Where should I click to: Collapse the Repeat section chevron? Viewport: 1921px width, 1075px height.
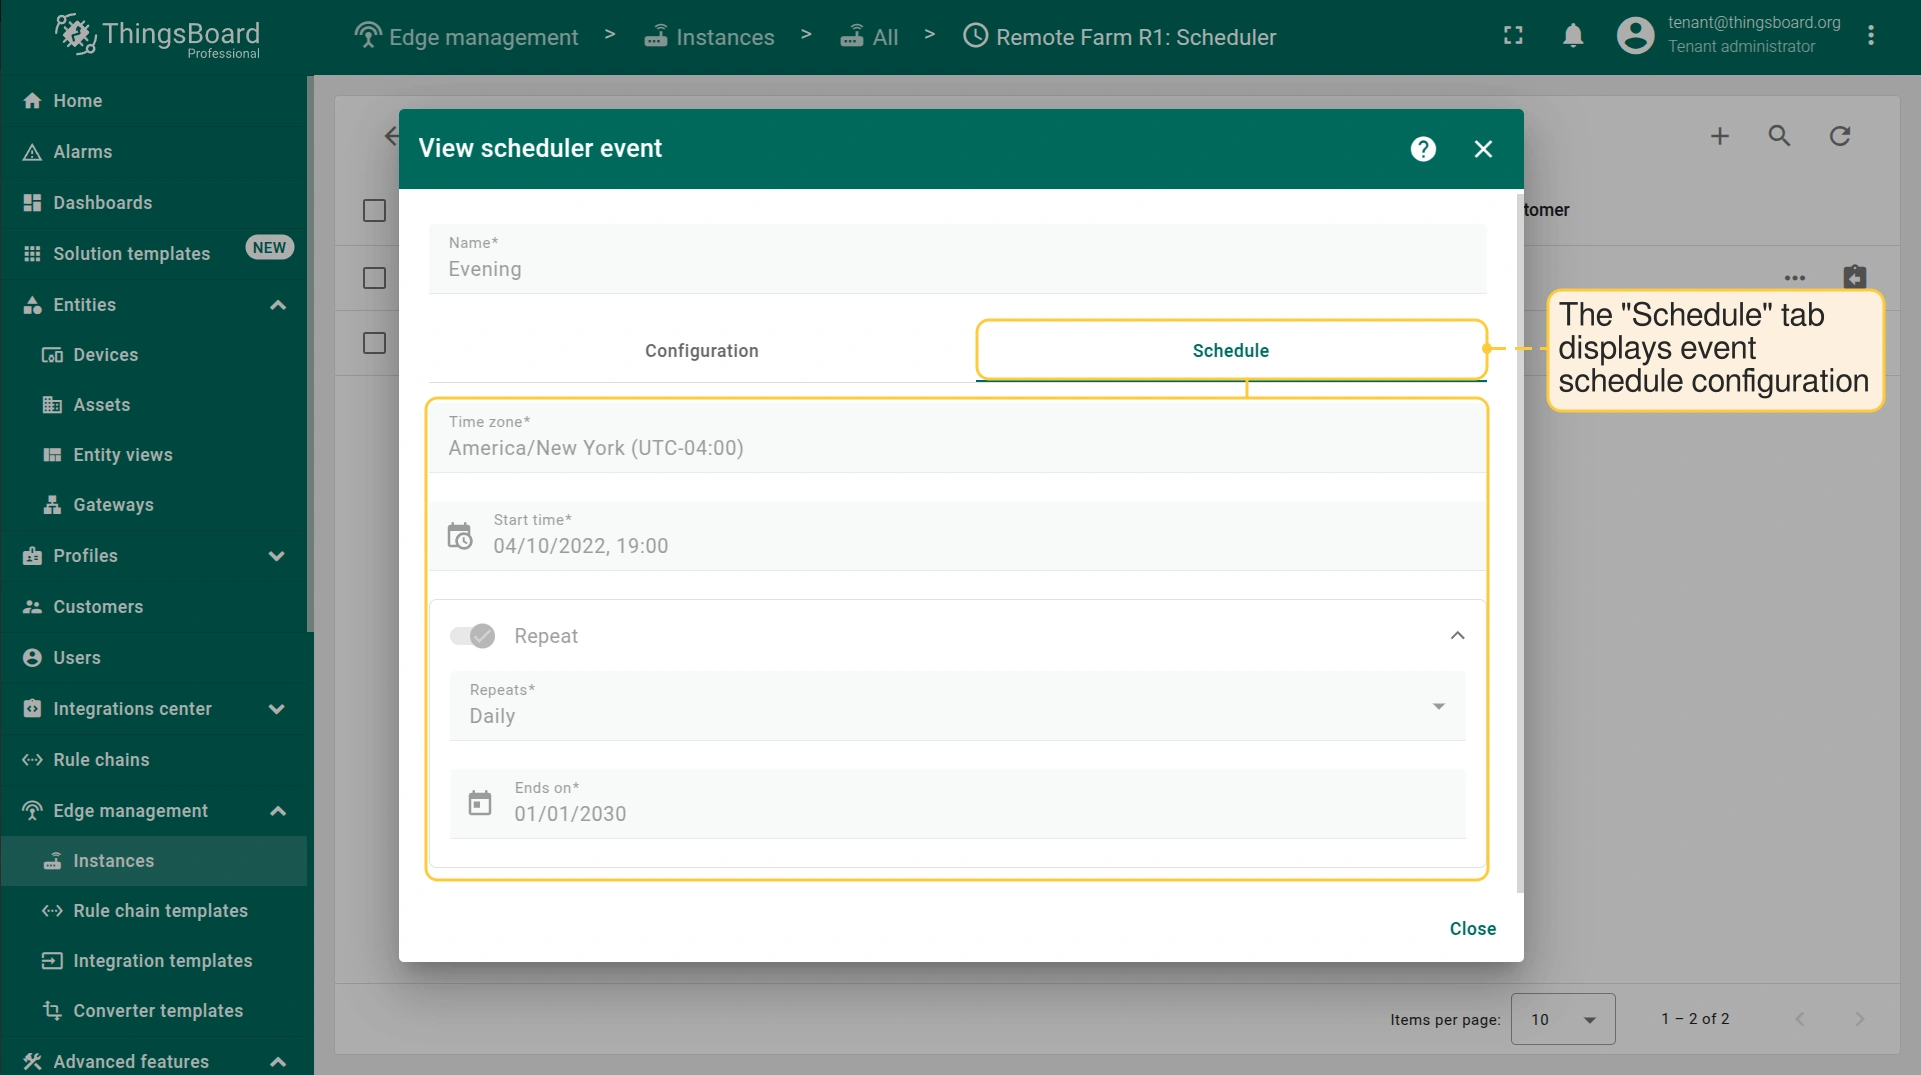1457,636
